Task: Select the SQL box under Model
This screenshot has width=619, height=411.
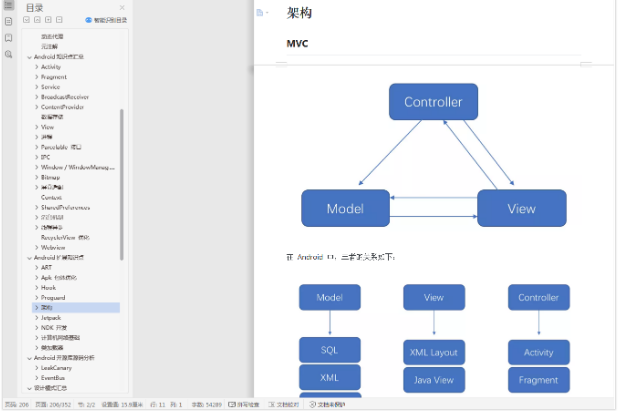Action: 330,350
